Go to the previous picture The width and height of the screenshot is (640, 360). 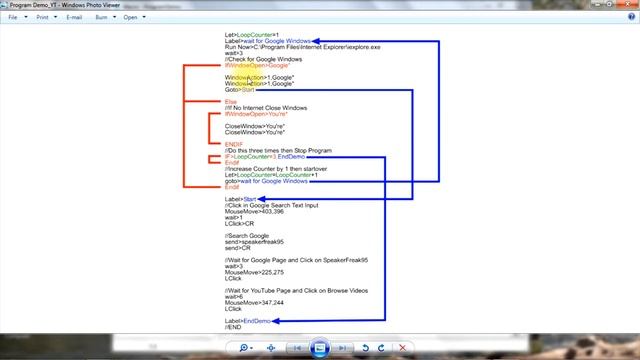[x=298, y=348]
